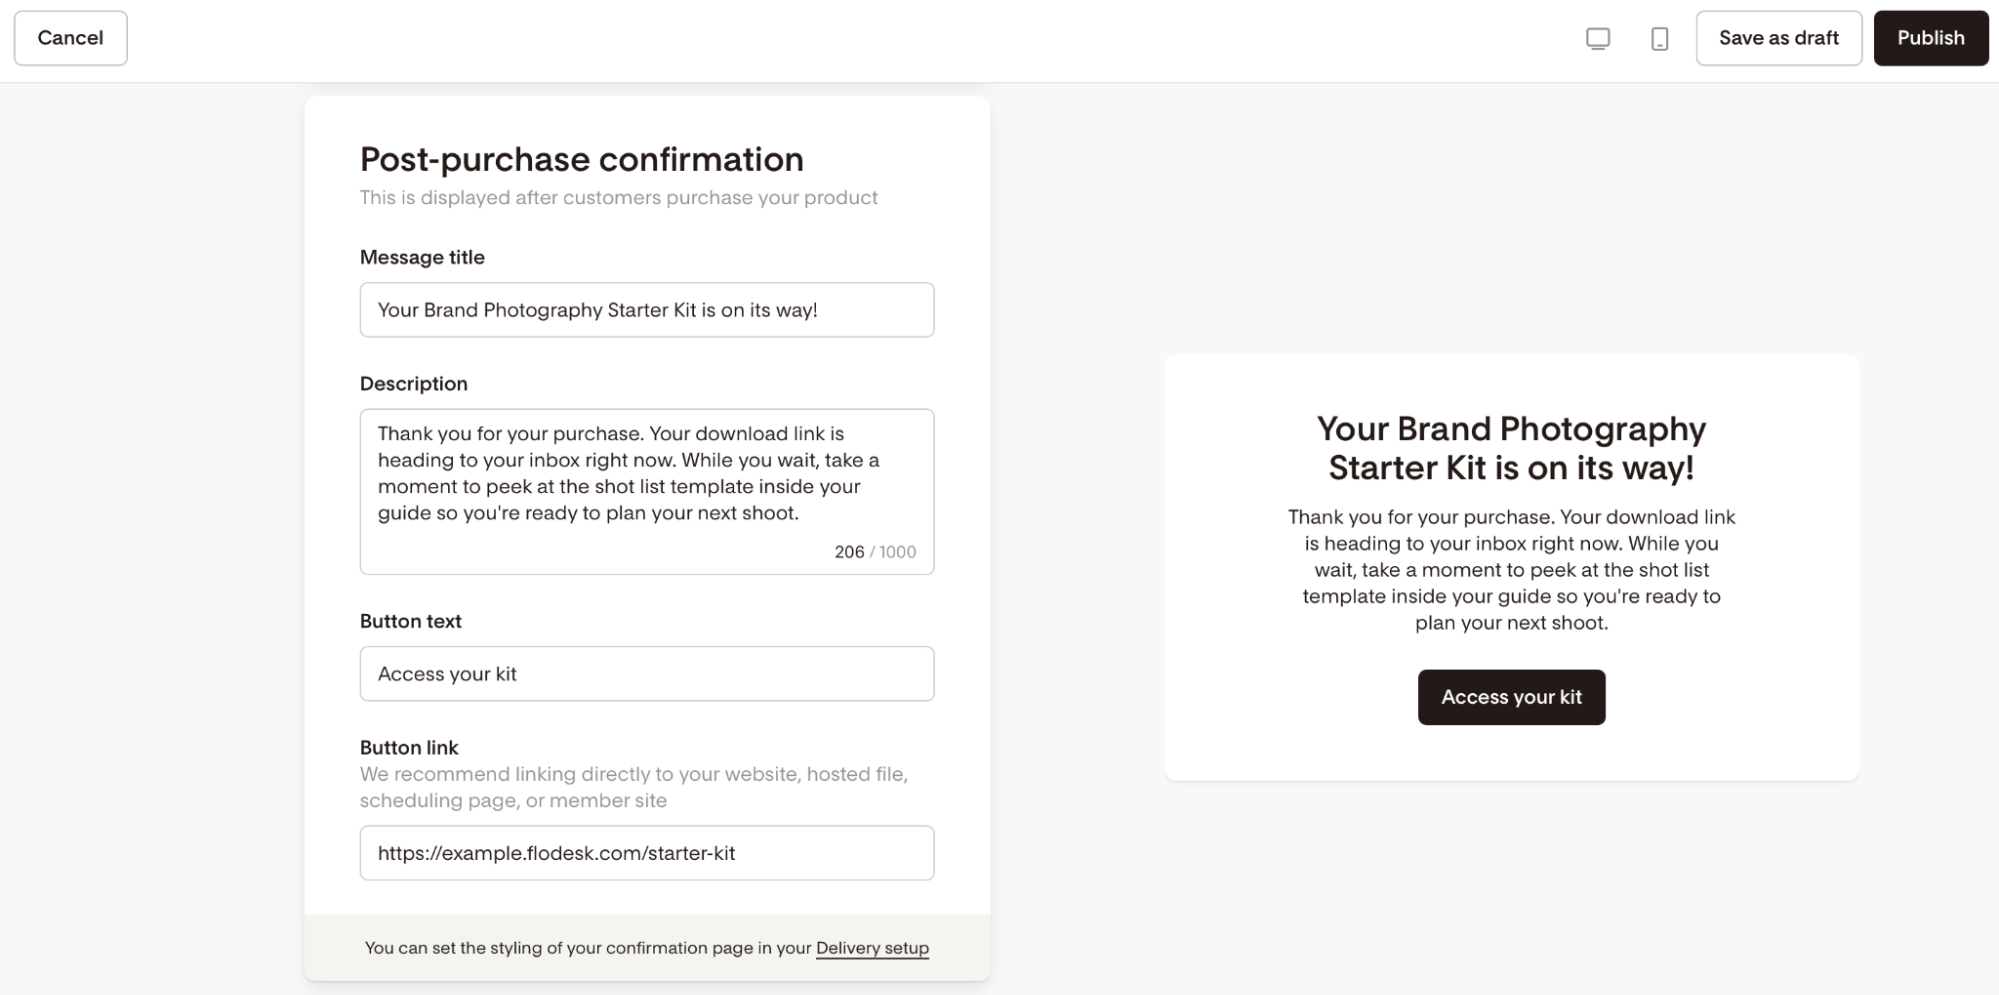
Task: Click the 206 / 1000 character counter
Action: click(875, 552)
